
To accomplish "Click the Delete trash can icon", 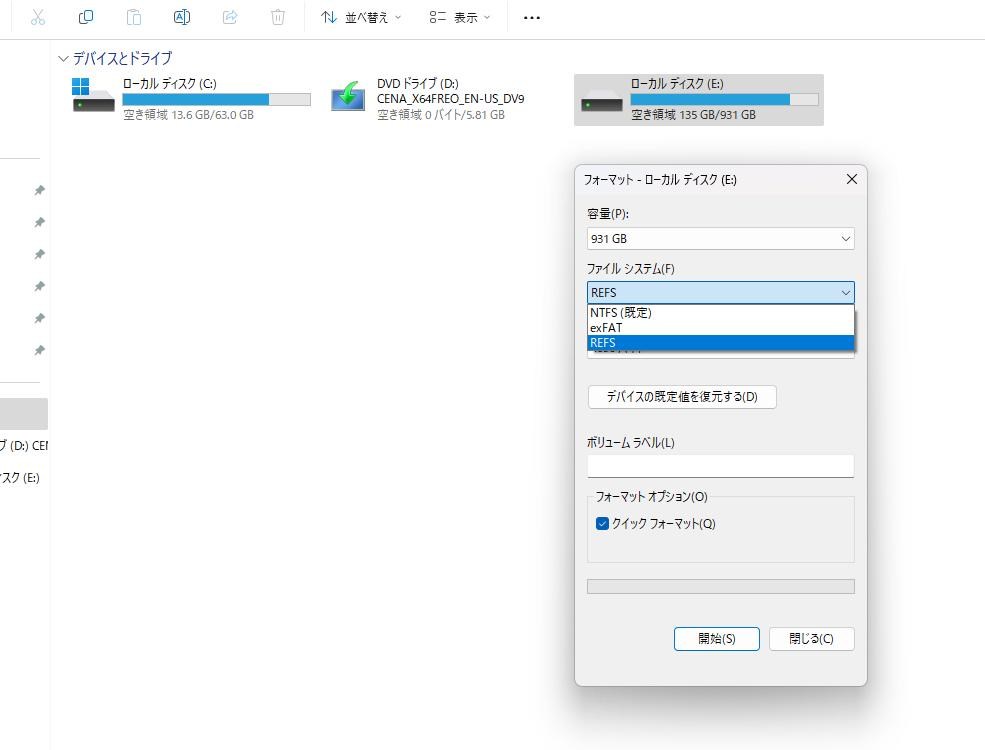I will click(x=278, y=17).
